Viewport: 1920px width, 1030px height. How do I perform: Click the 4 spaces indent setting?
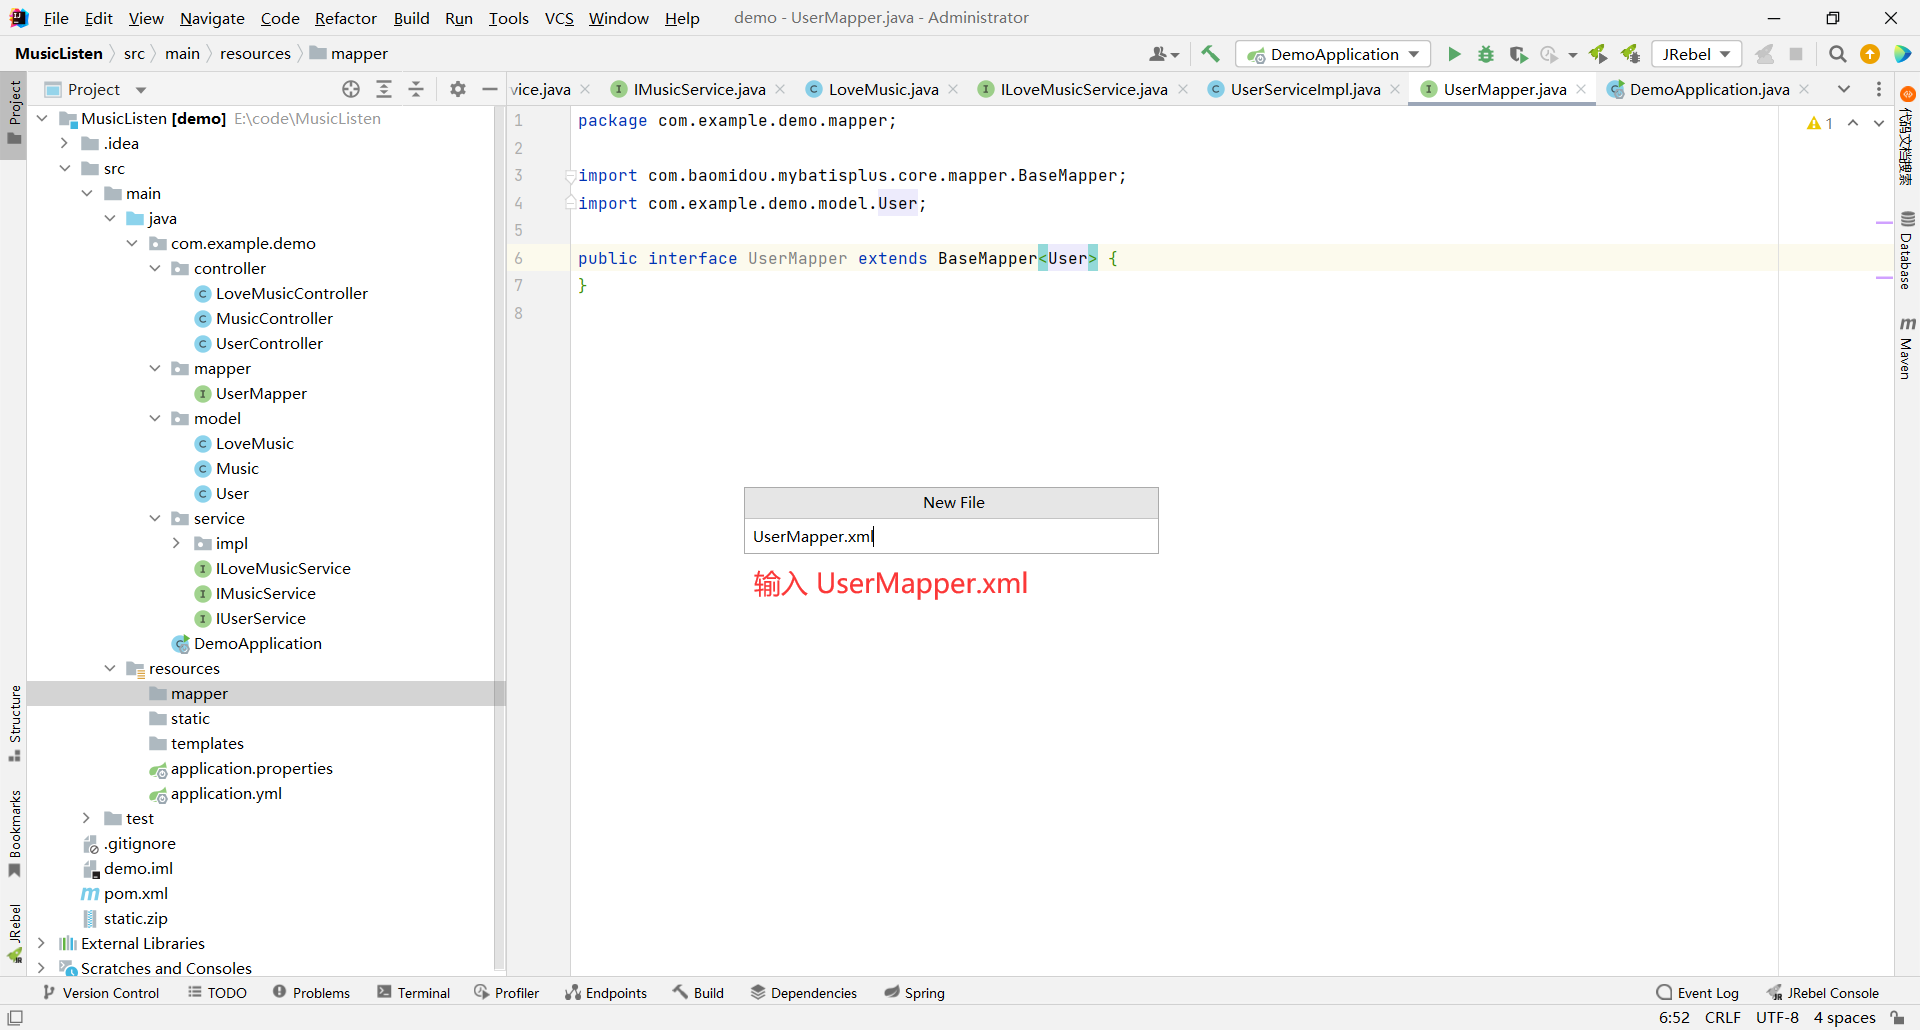[x=1845, y=1018]
